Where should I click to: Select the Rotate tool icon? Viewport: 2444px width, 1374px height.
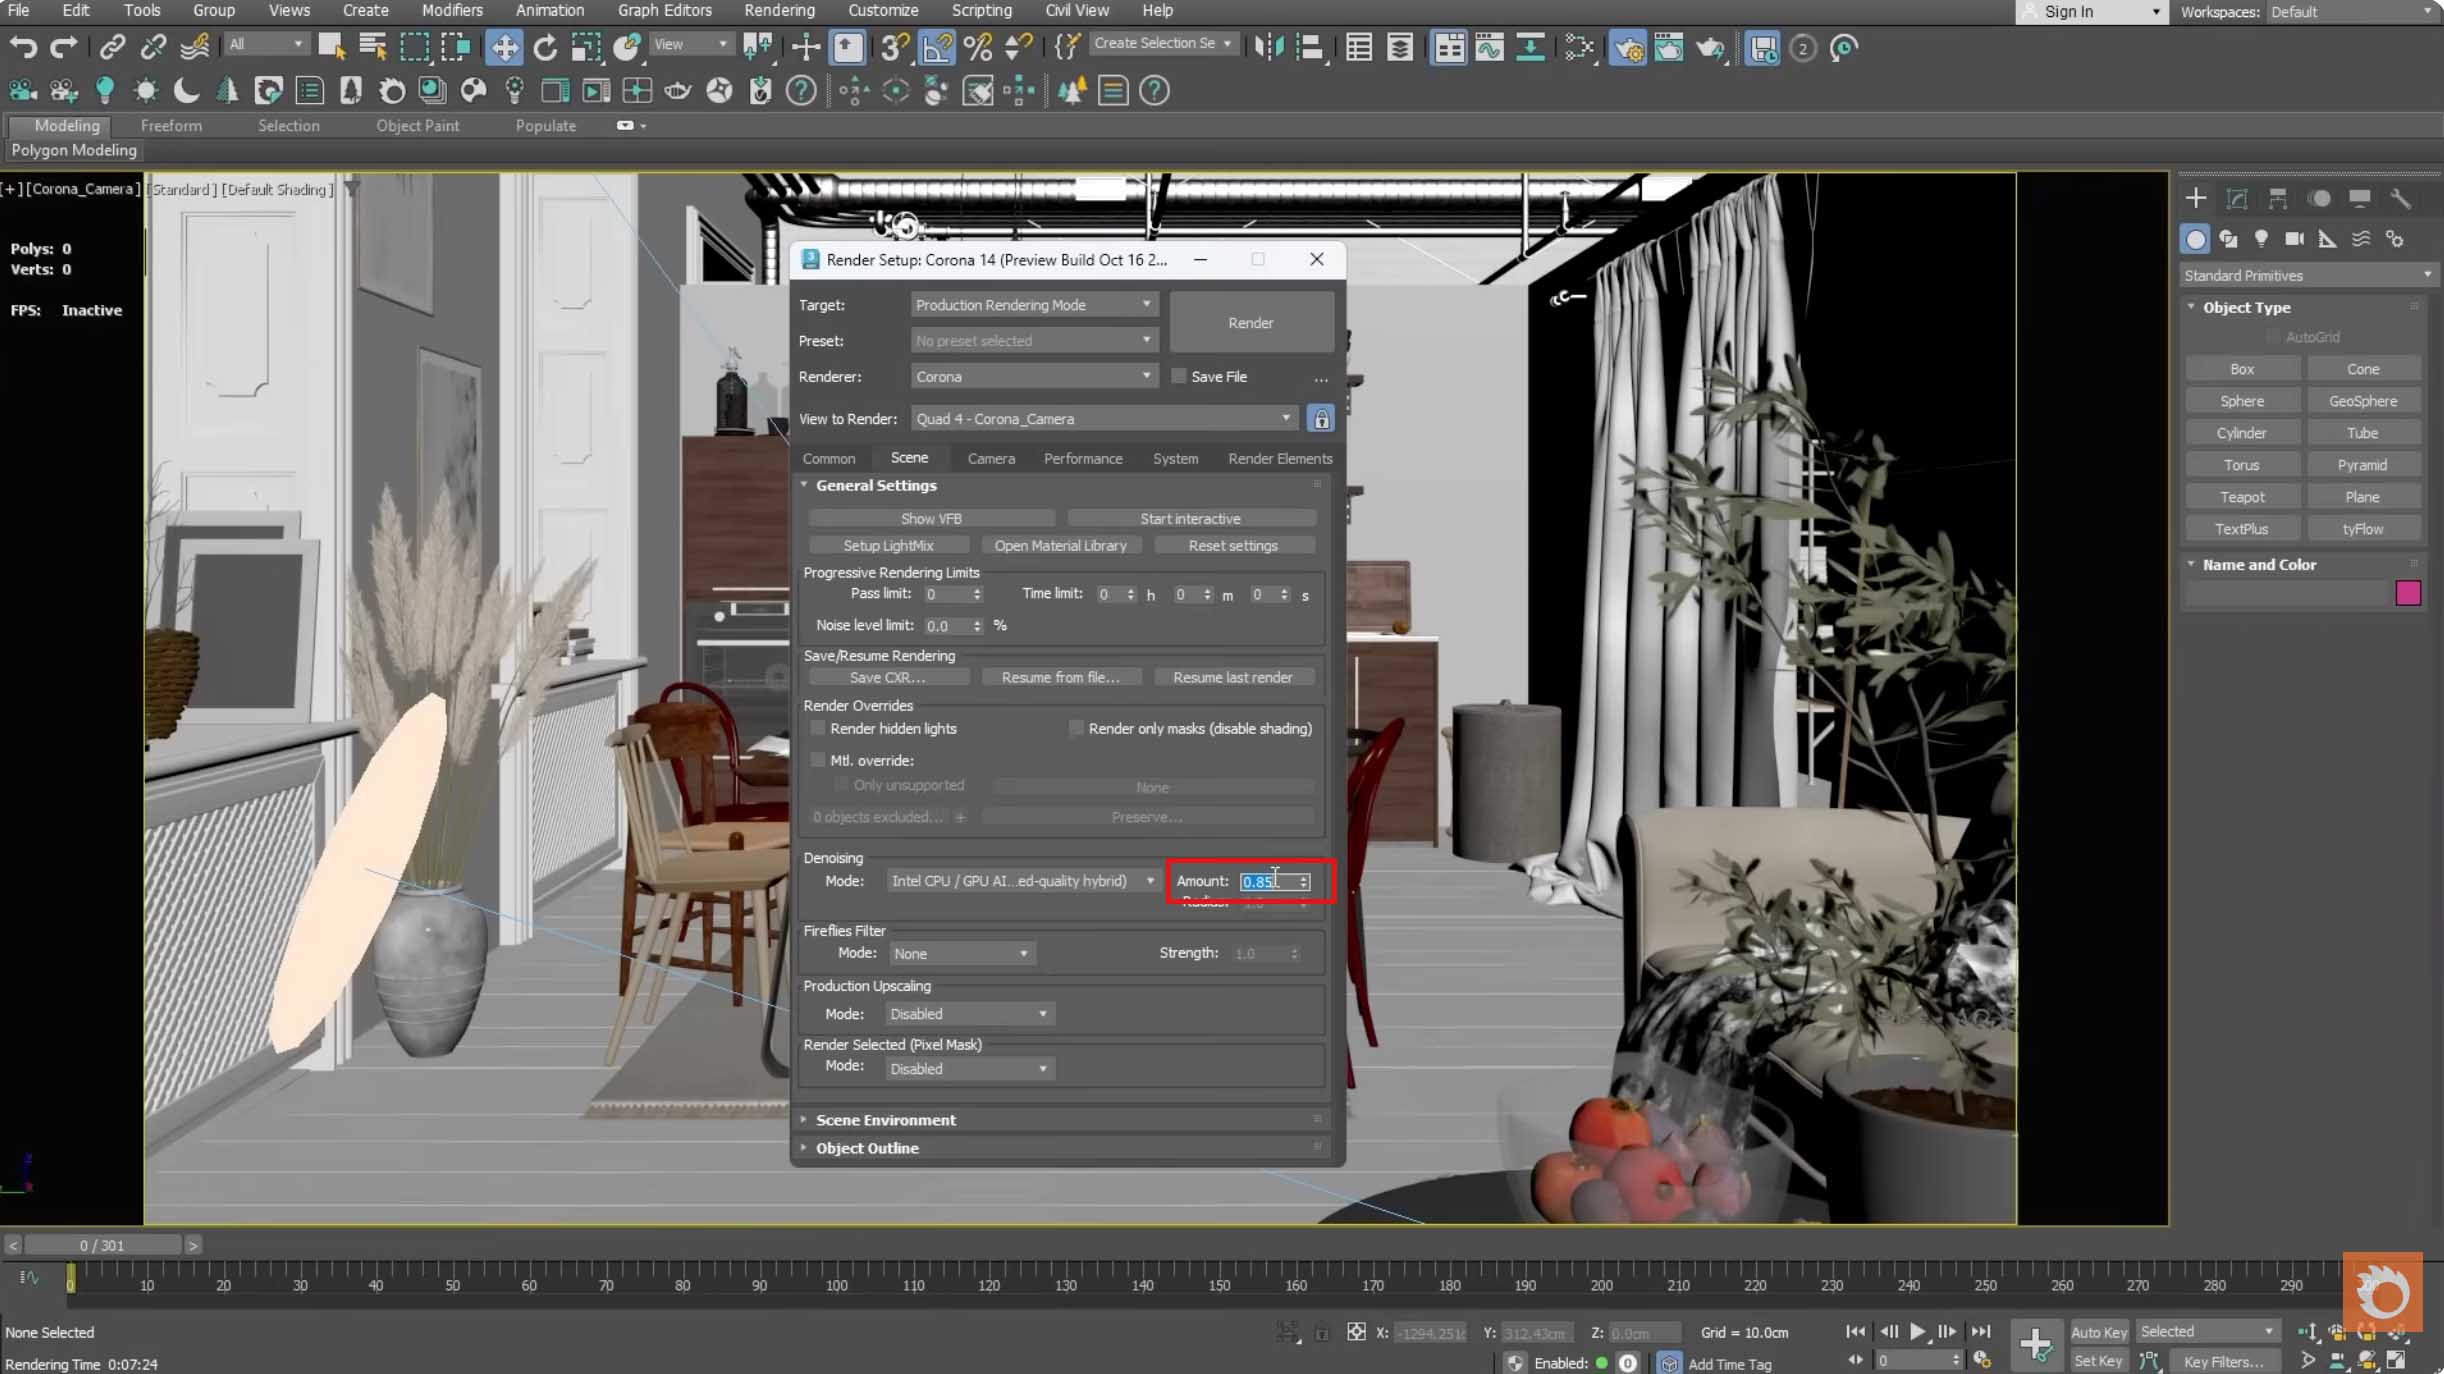pyautogui.click(x=545, y=47)
